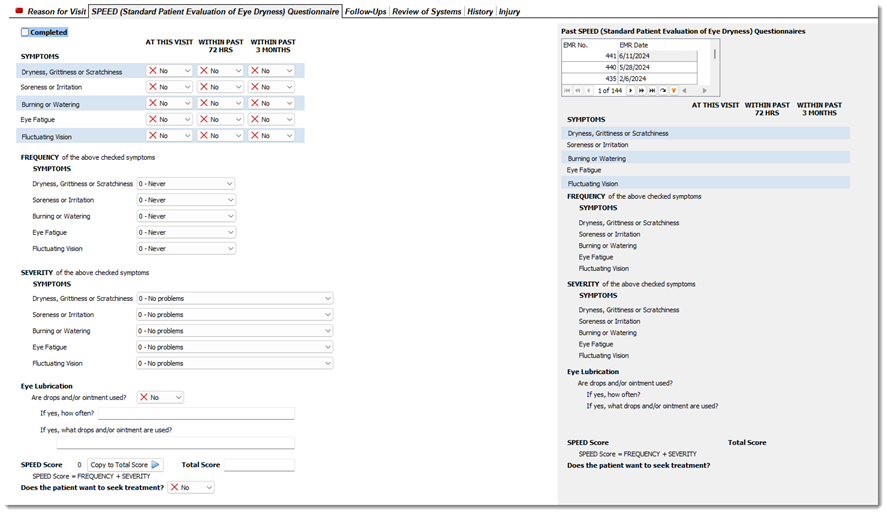Open Dryness Within Past 72 Hrs dropdown
Image resolution: width=887 pixels, height=514 pixels.
221,71
